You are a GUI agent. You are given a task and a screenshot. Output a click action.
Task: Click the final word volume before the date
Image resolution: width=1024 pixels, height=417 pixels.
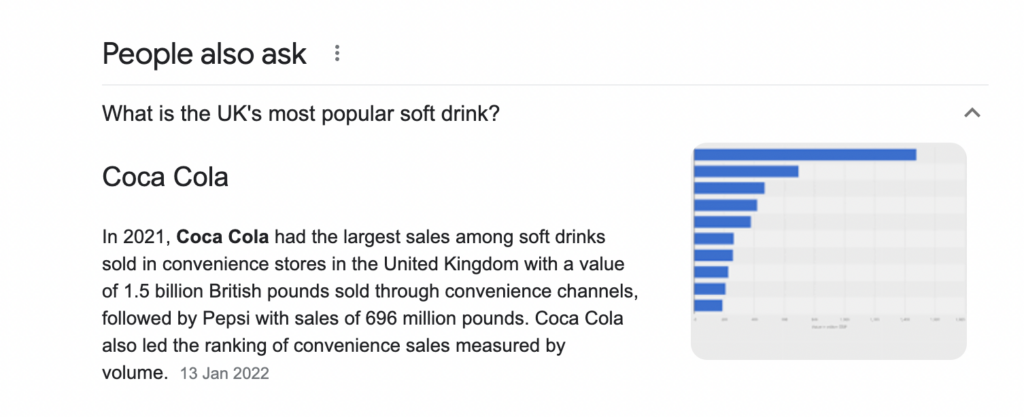(x=135, y=374)
